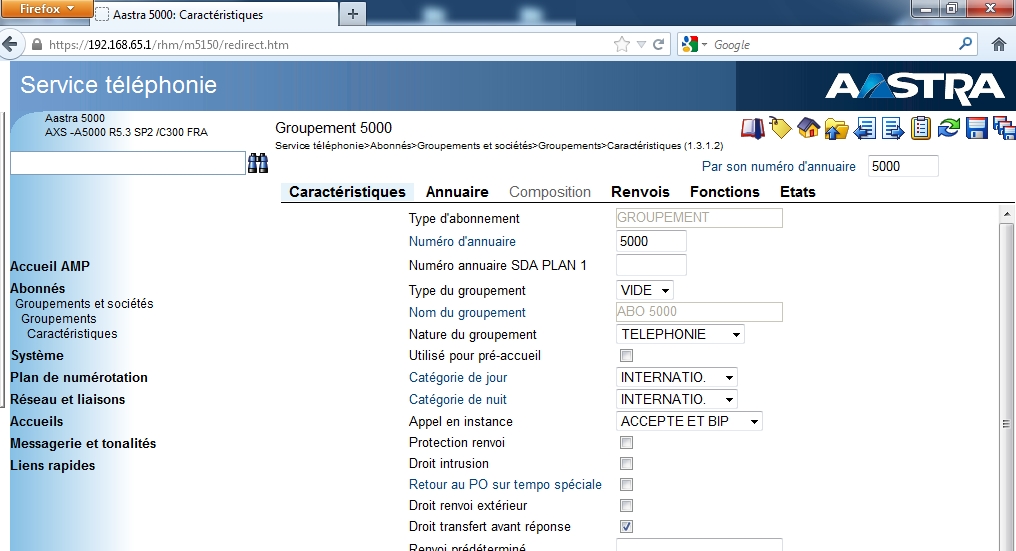Viewport: 1016px width, 551px height.
Task: Switch to the Etats tab
Action: [x=798, y=192]
